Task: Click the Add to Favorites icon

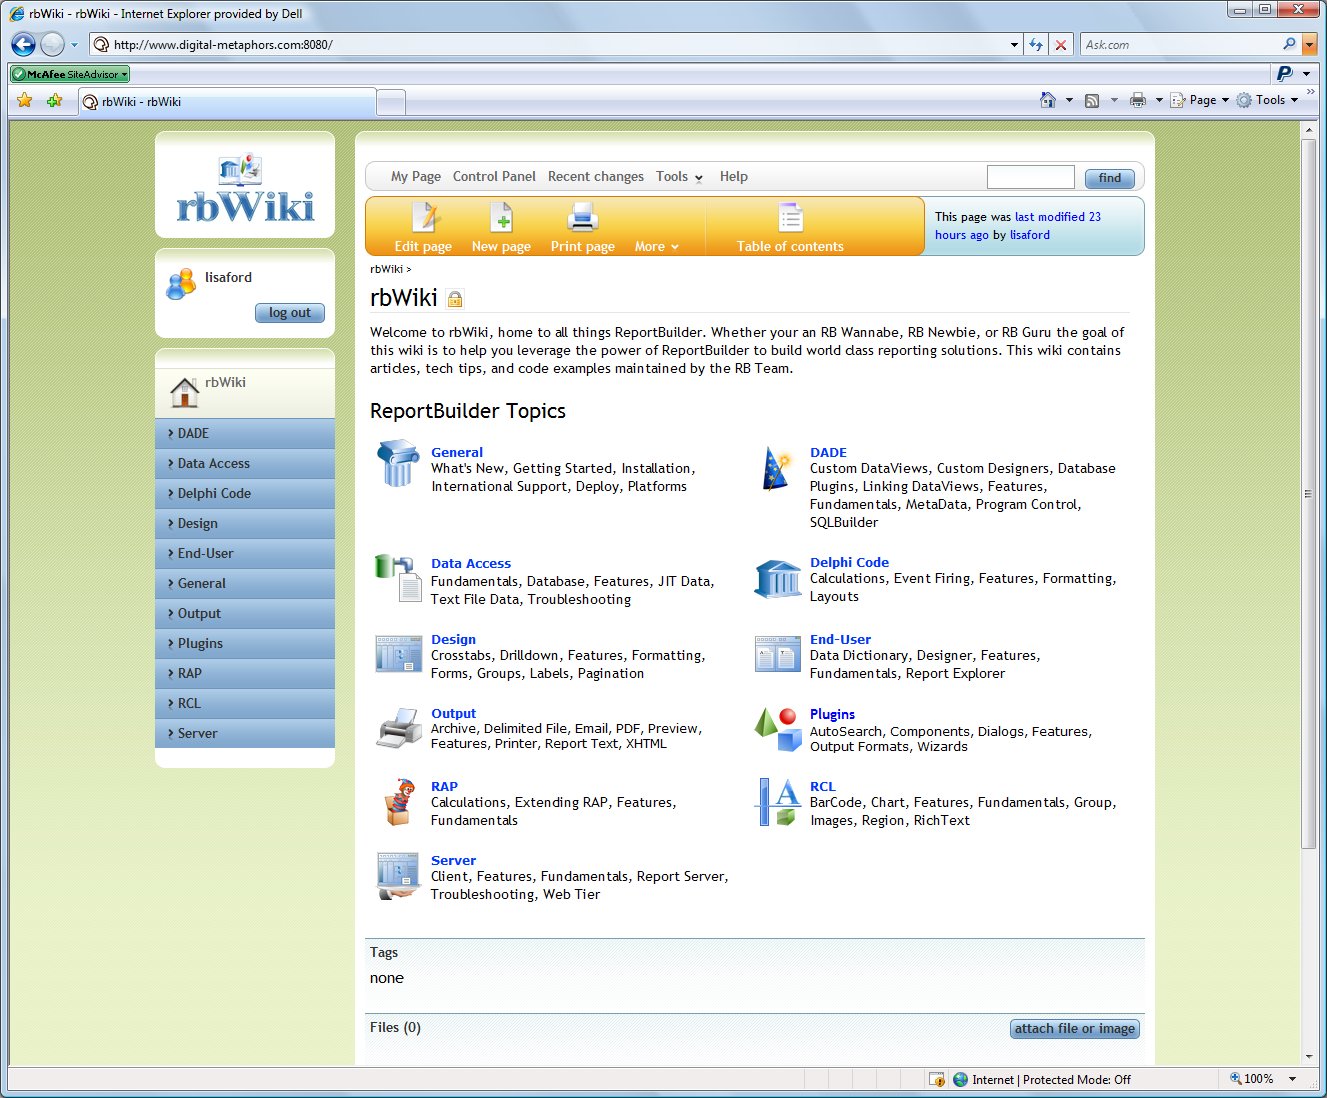Action: [55, 100]
